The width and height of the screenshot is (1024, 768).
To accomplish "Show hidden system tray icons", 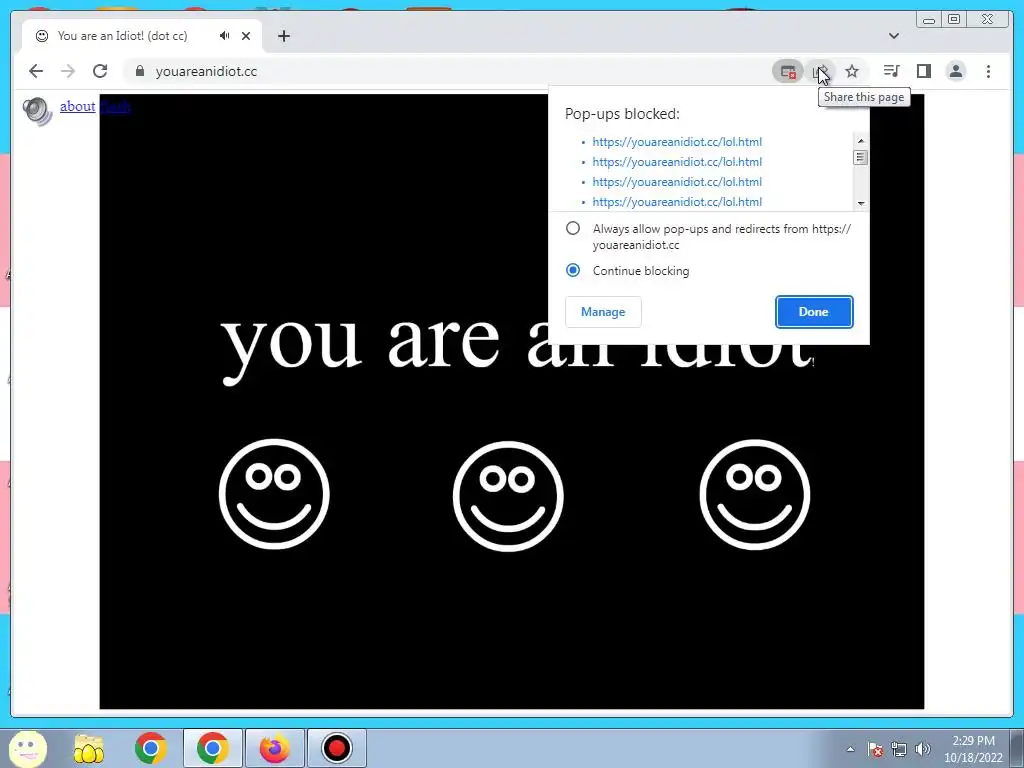I will click(x=850, y=750).
